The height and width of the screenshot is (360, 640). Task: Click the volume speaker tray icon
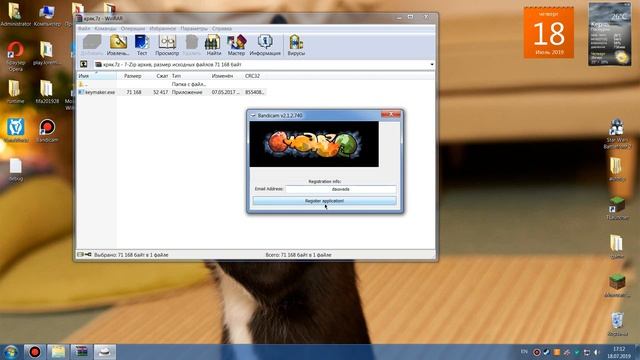click(597, 352)
